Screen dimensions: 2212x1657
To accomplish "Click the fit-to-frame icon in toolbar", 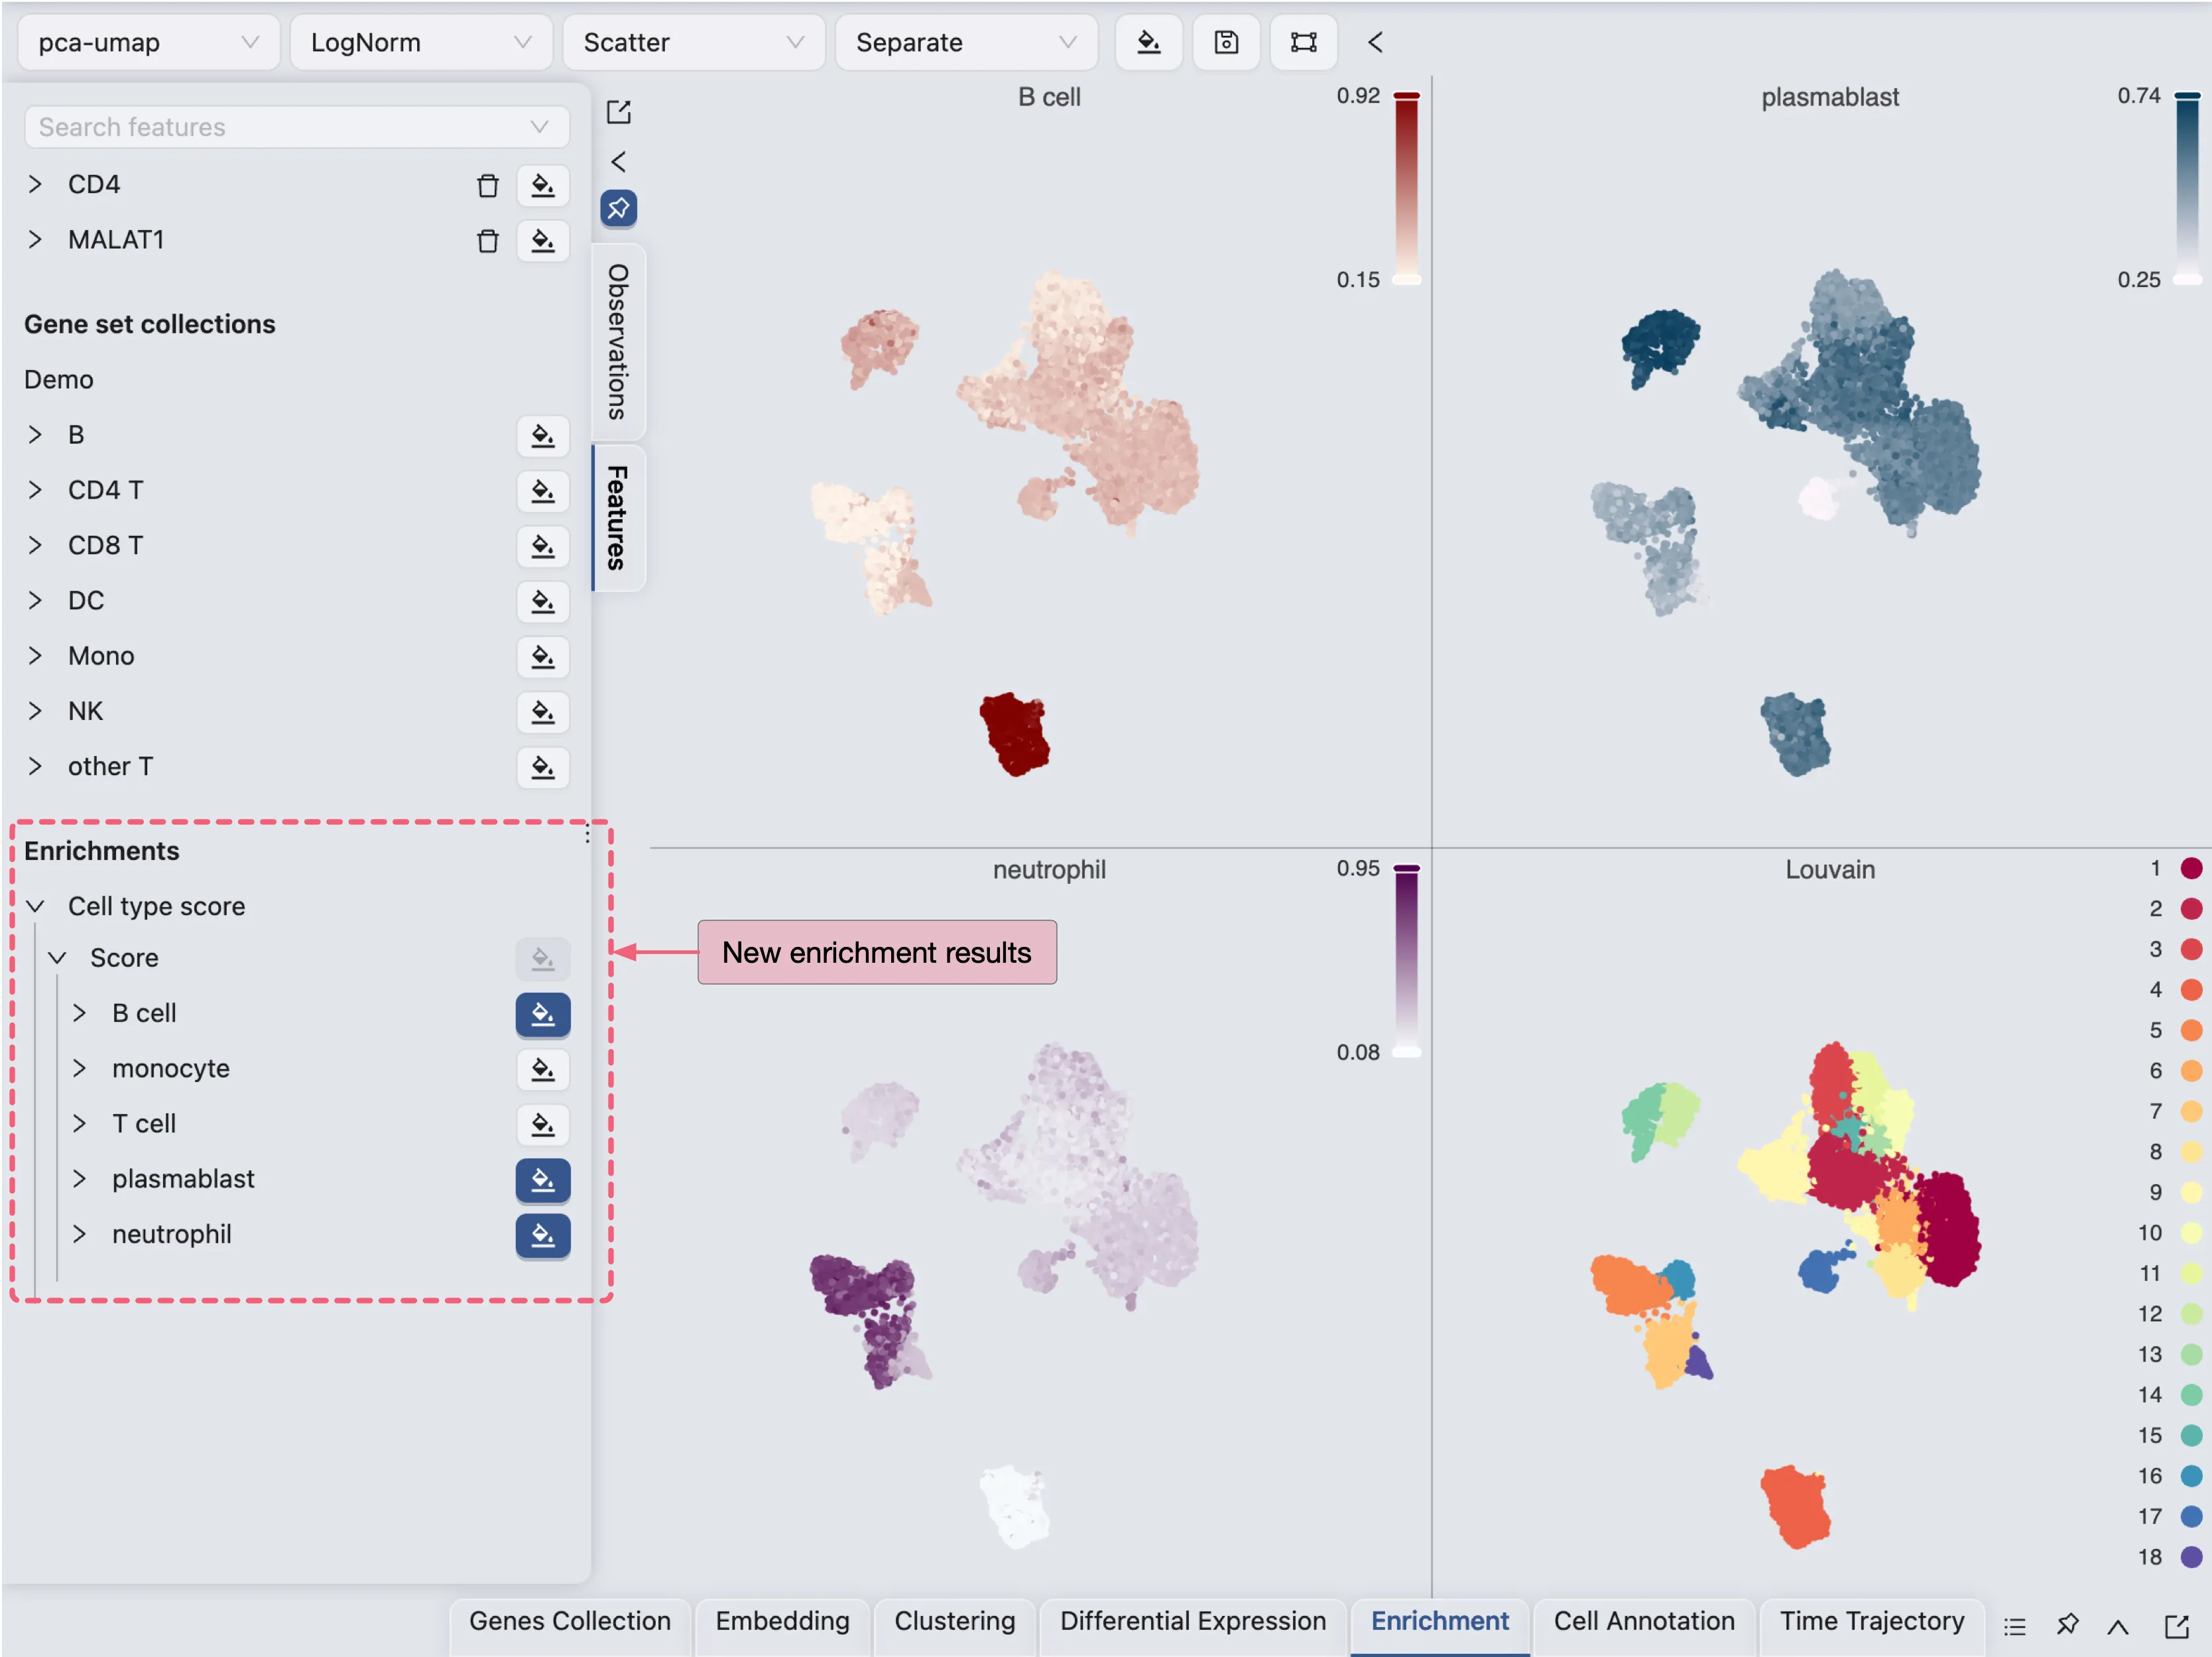I will 1303,42.
